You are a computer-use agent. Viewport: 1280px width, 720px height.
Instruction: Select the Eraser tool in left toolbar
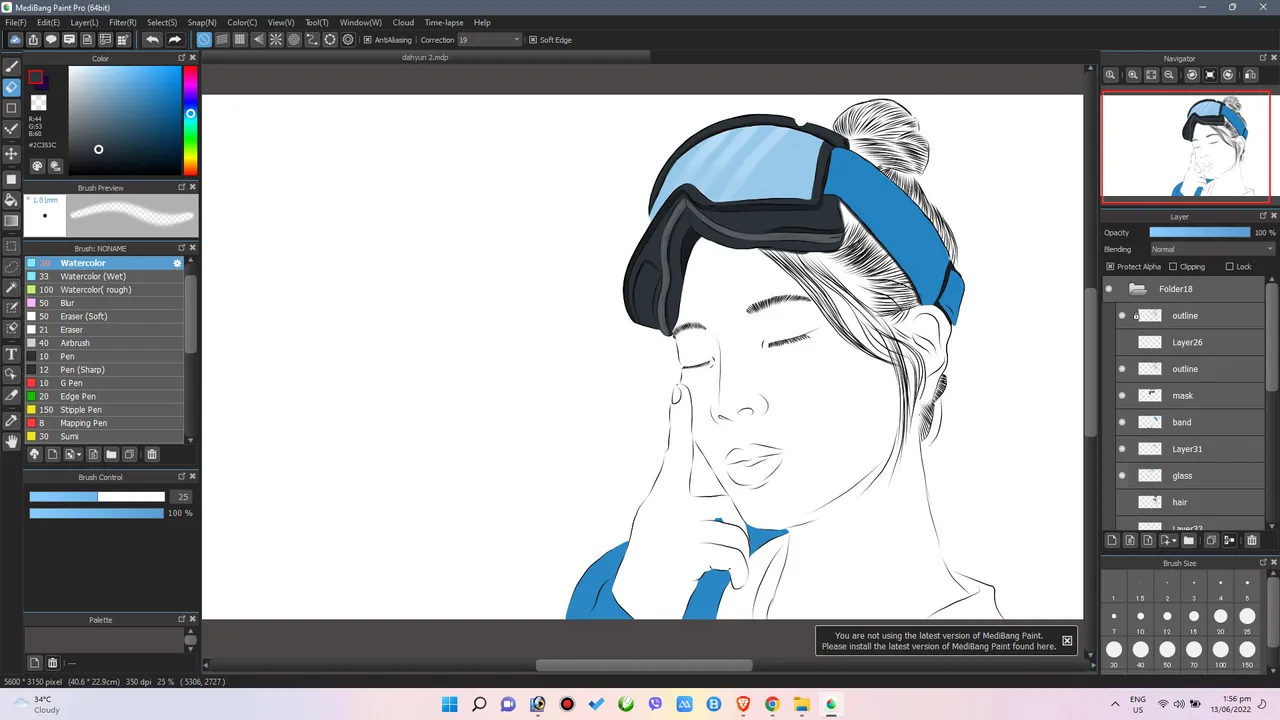point(12,87)
